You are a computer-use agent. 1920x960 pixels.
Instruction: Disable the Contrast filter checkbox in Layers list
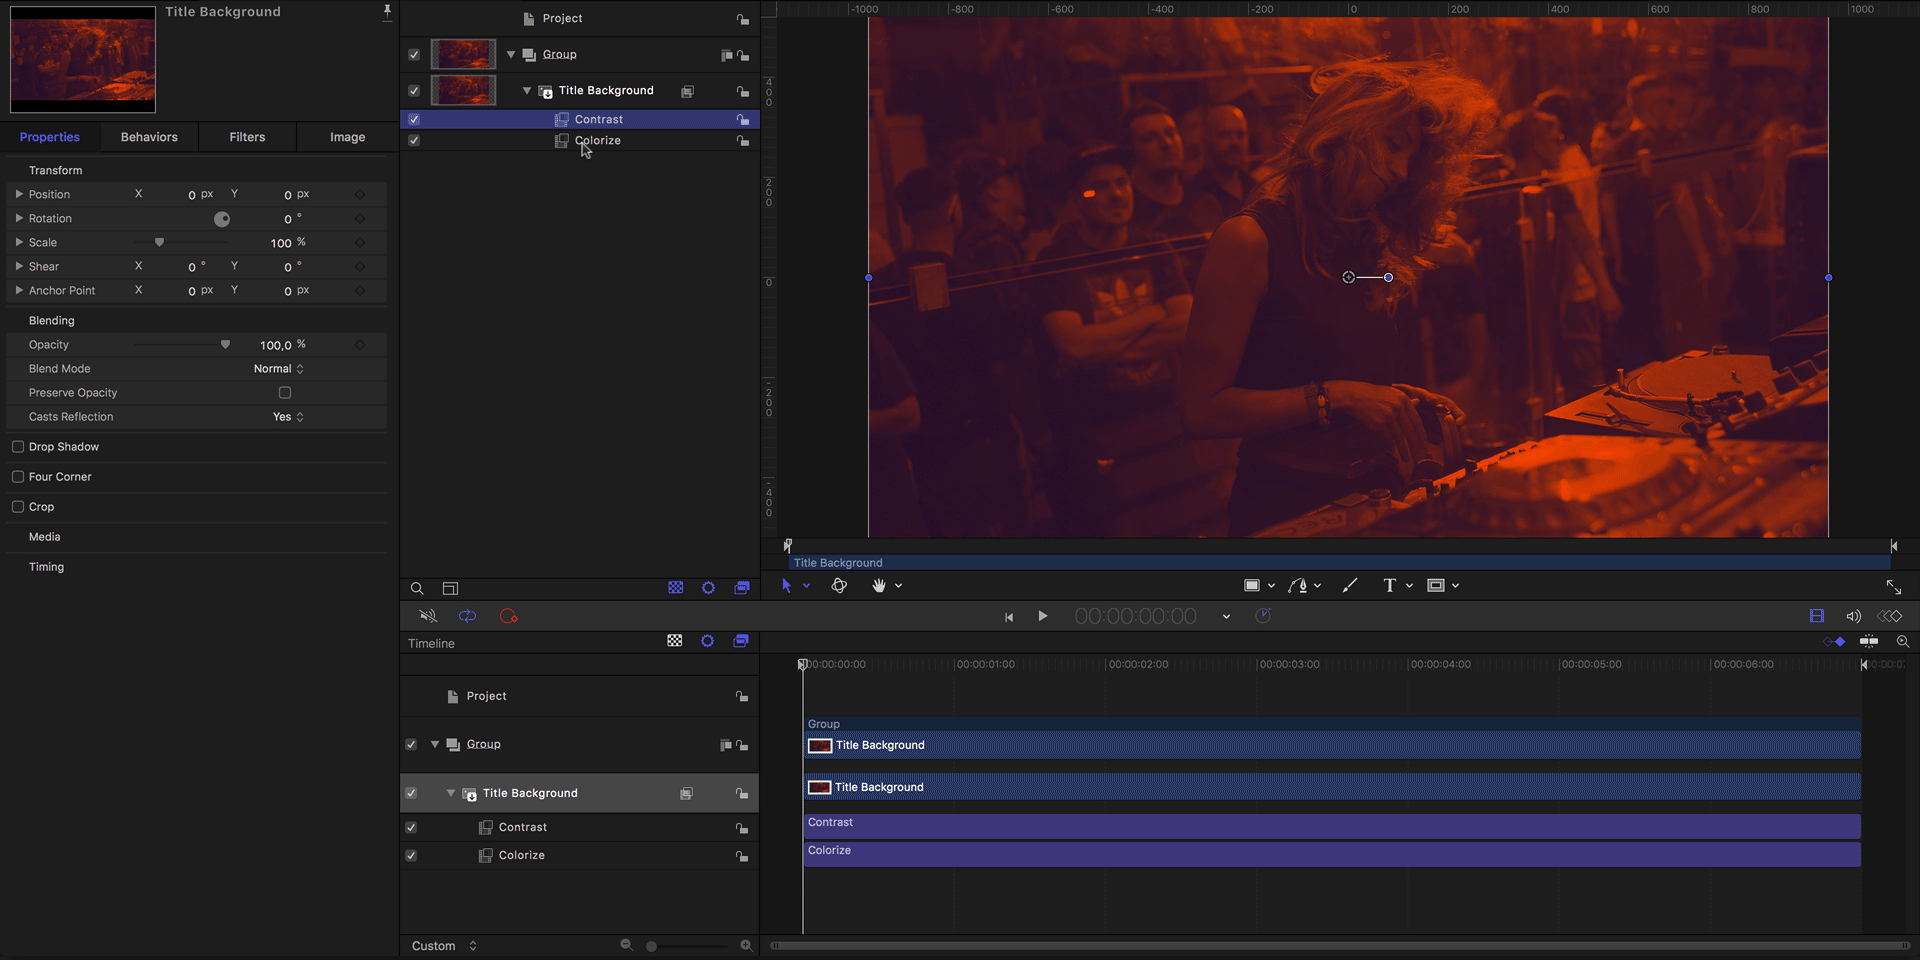click(414, 119)
